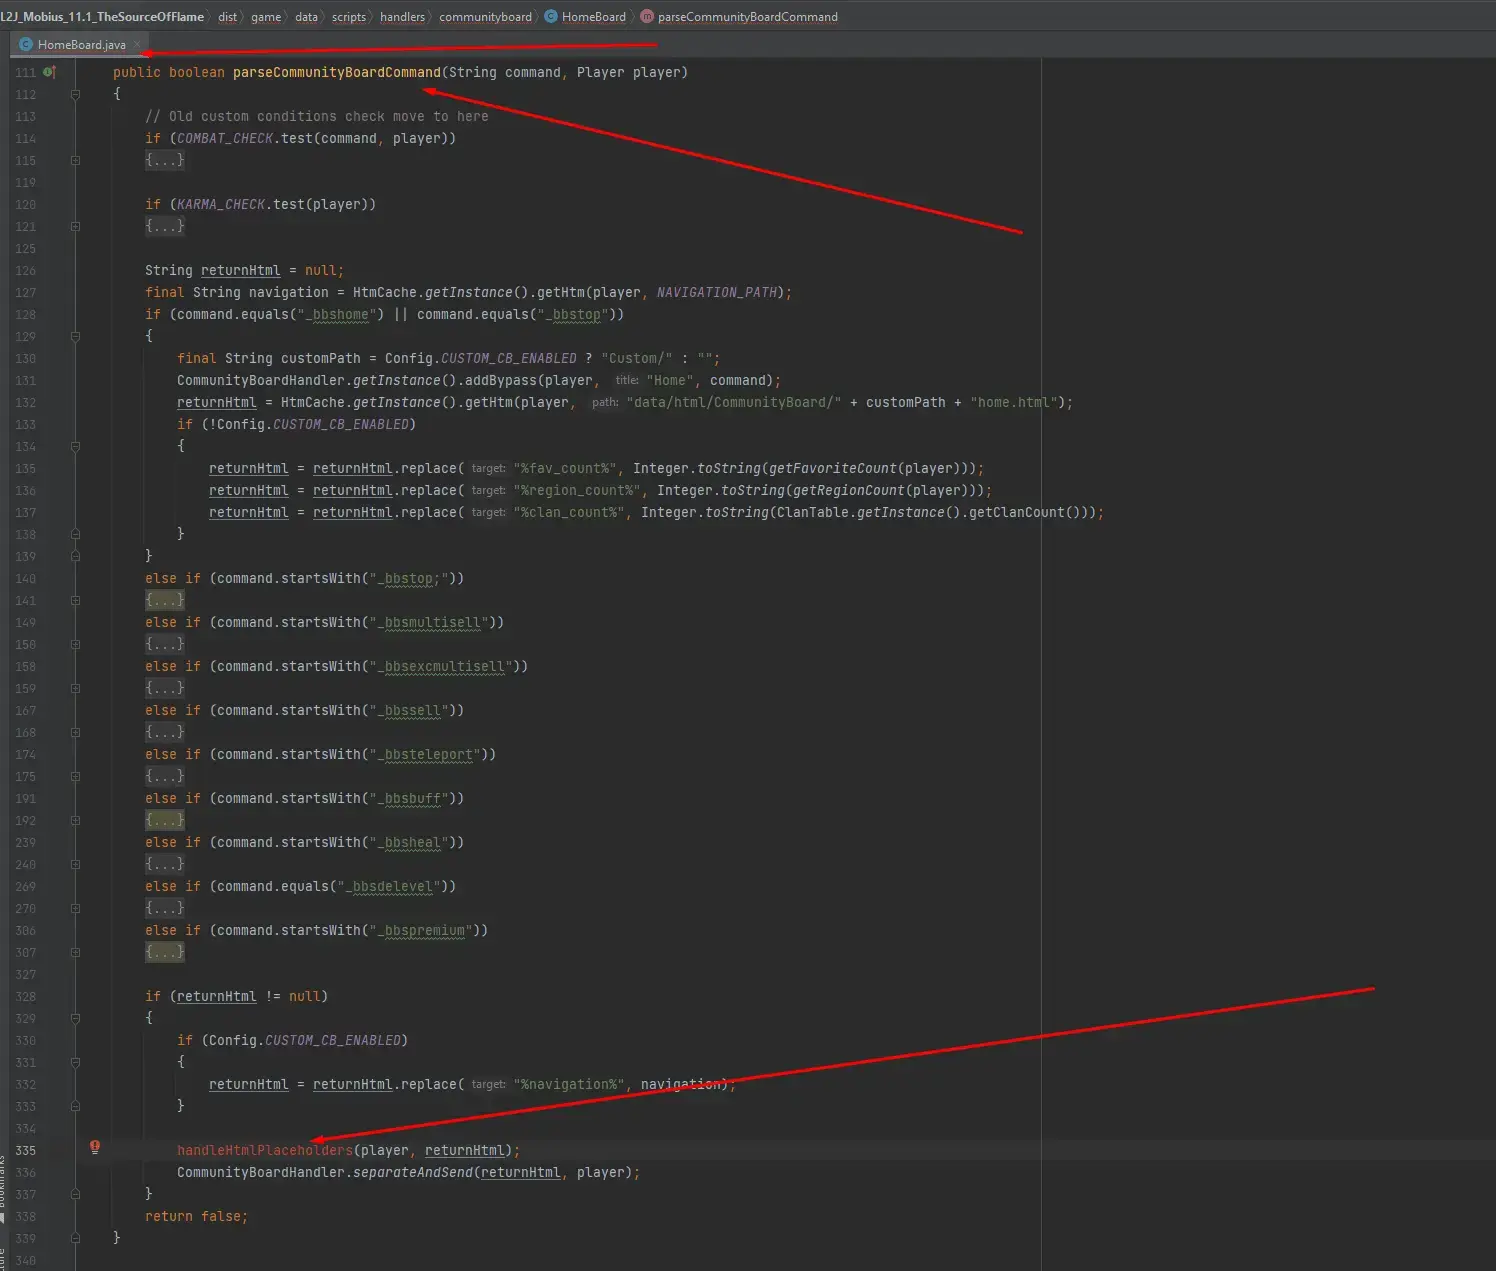Expand folded block via gutter at line 168
The image size is (1496, 1271).
click(x=75, y=732)
